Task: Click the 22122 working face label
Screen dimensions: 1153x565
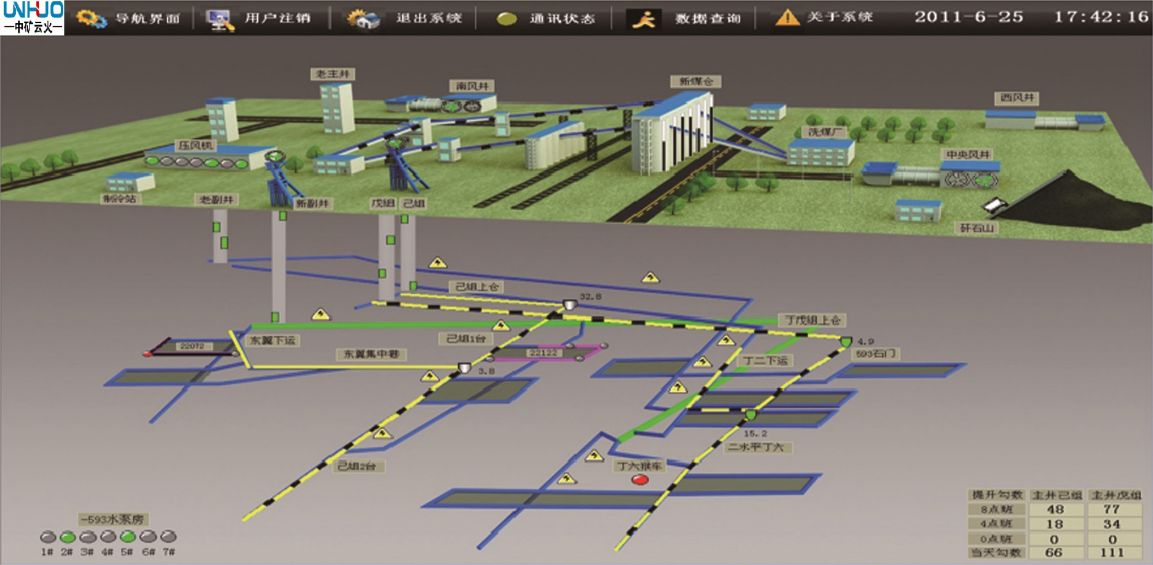Action: [x=544, y=353]
